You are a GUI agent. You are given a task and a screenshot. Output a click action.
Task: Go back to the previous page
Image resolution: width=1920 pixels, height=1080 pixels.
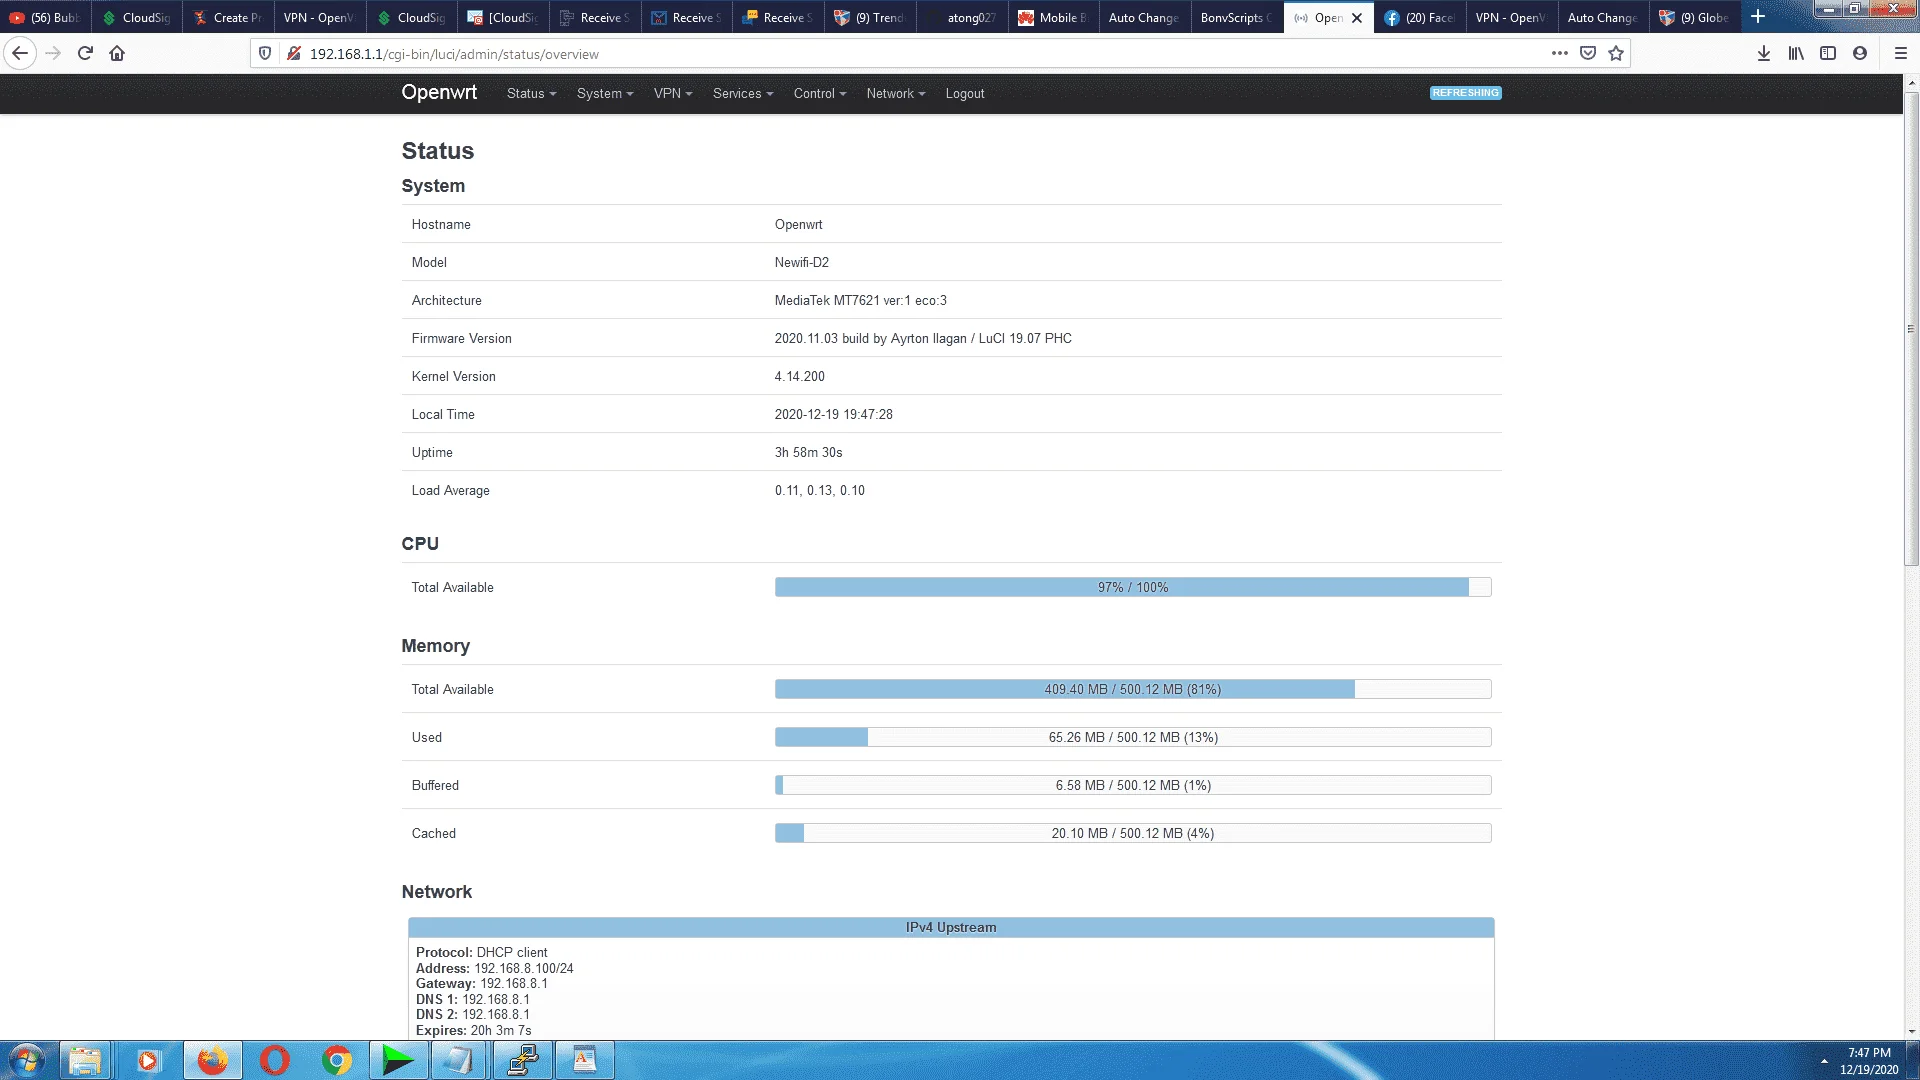[20, 54]
